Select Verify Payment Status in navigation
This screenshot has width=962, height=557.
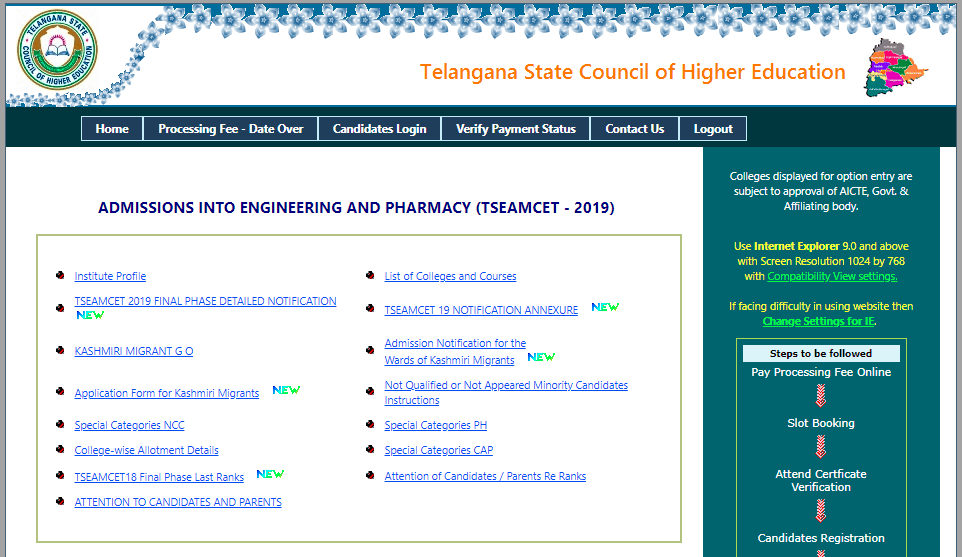pyautogui.click(x=515, y=129)
